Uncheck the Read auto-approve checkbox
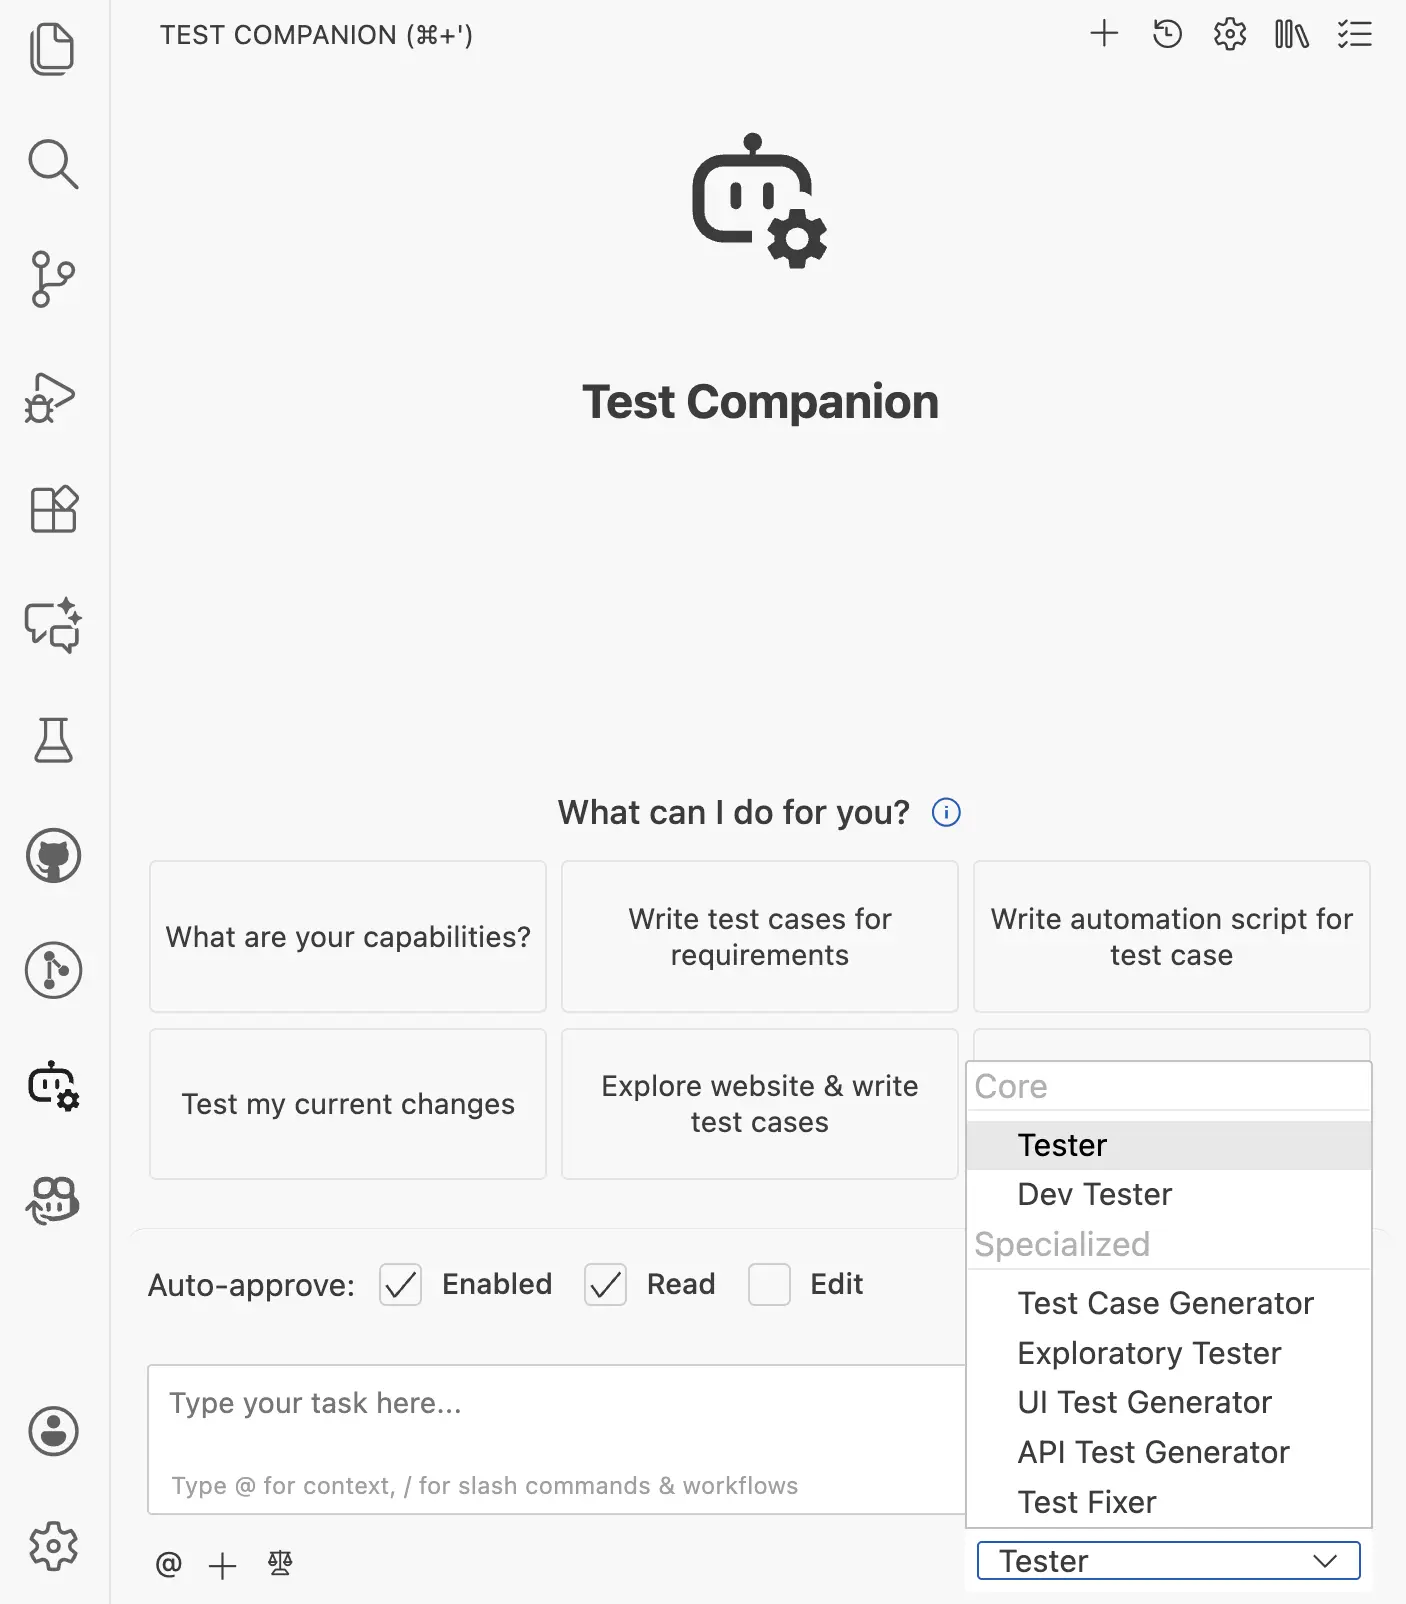Screen dimensions: 1406x1604 604,1285
